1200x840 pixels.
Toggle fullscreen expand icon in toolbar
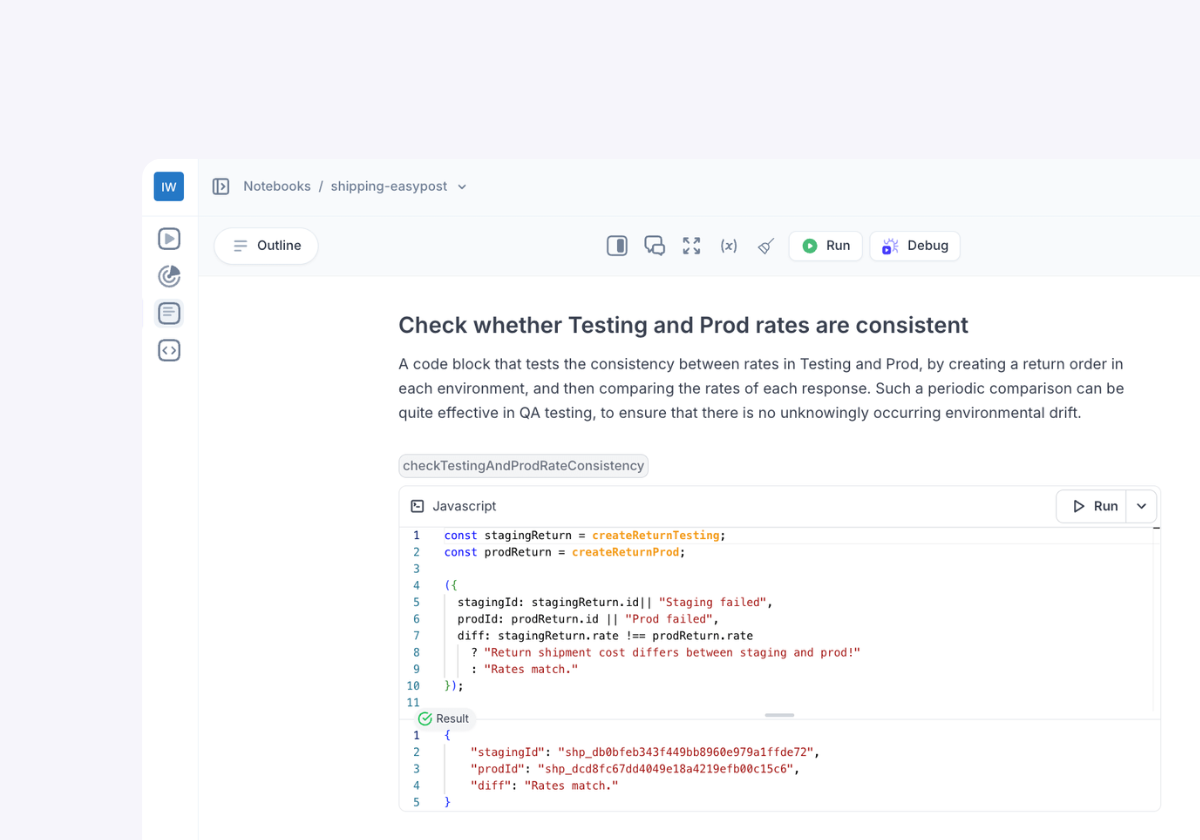692,246
